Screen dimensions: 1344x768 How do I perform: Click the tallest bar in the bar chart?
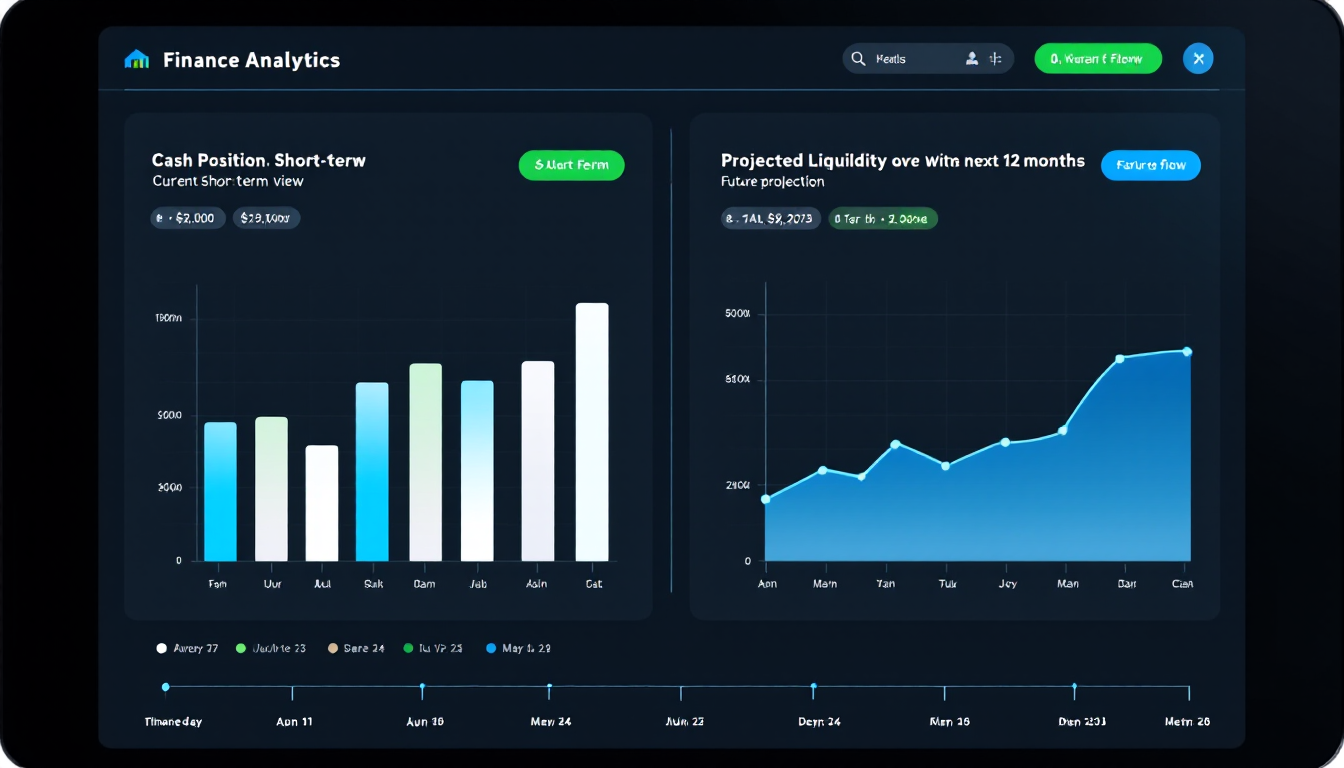point(592,432)
